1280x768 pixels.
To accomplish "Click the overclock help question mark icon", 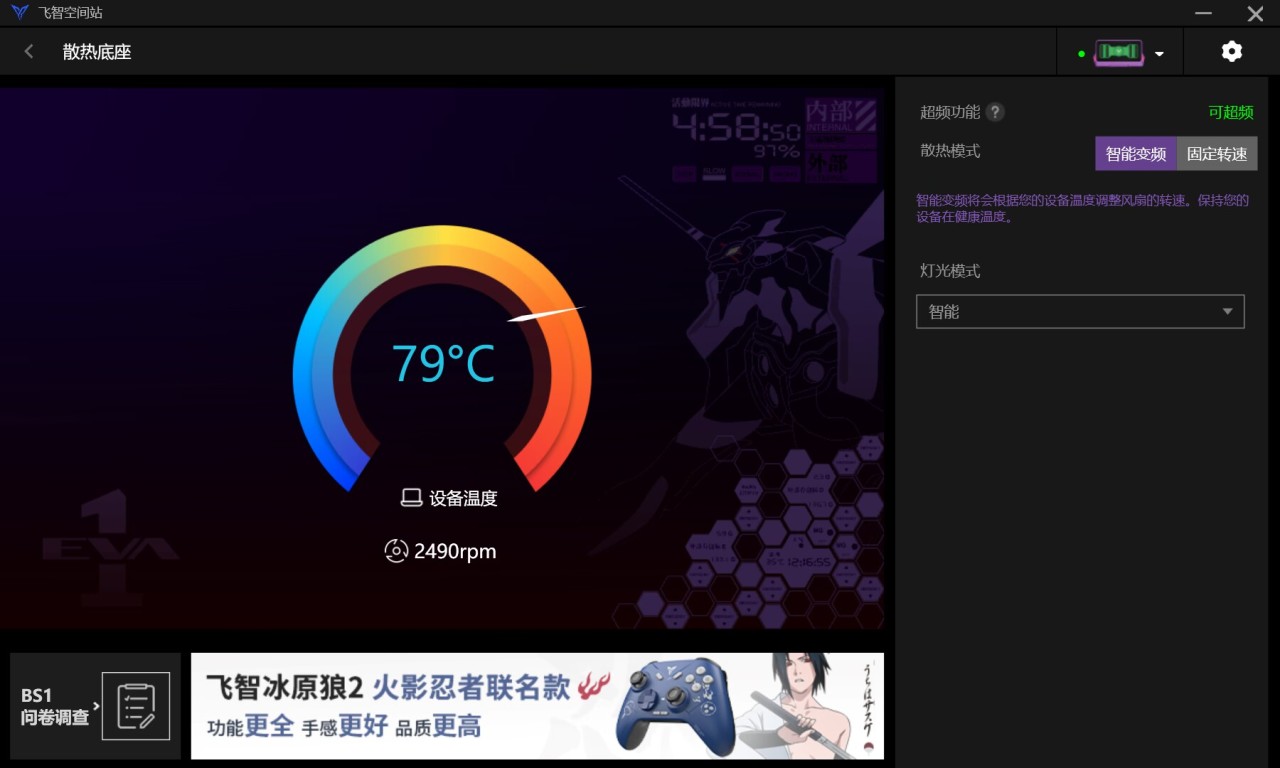I will point(995,112).
